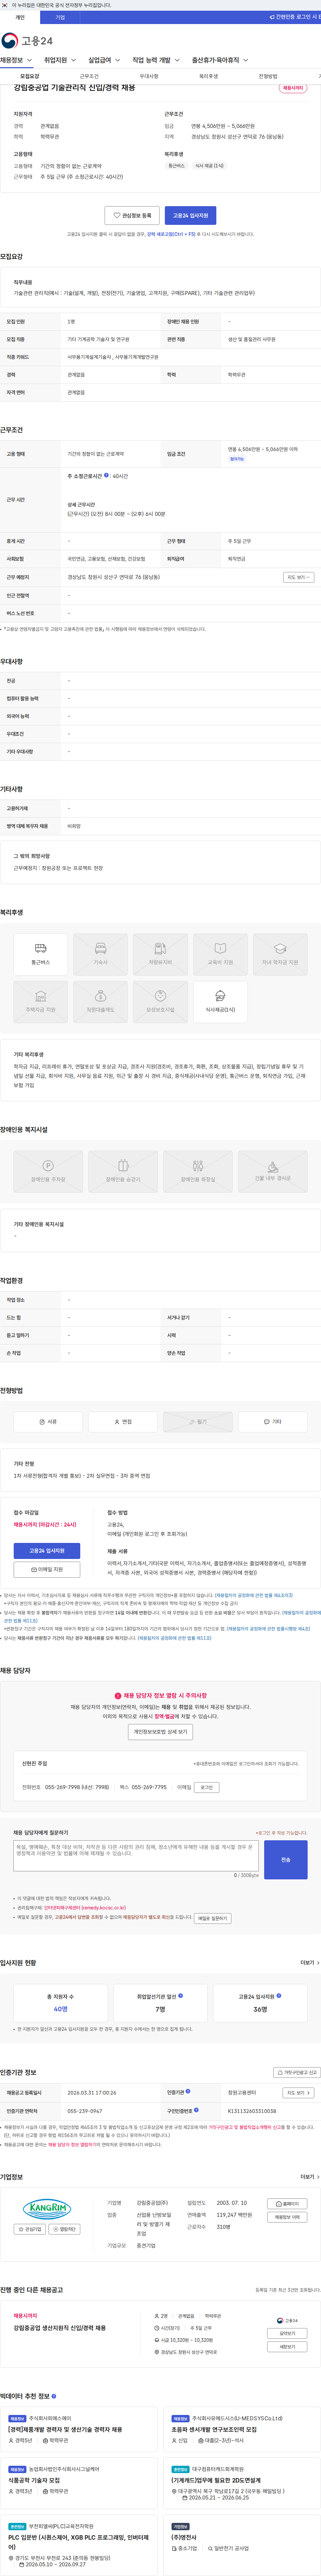The image size is (321, 2576).
Task: Open 식품공학 기술자 모집 recommended posting
Action: 34,2480
